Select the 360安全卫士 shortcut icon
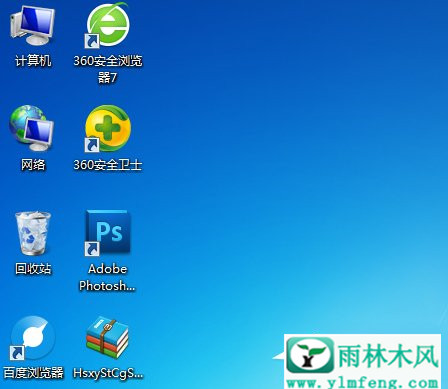 pos(108,129)
